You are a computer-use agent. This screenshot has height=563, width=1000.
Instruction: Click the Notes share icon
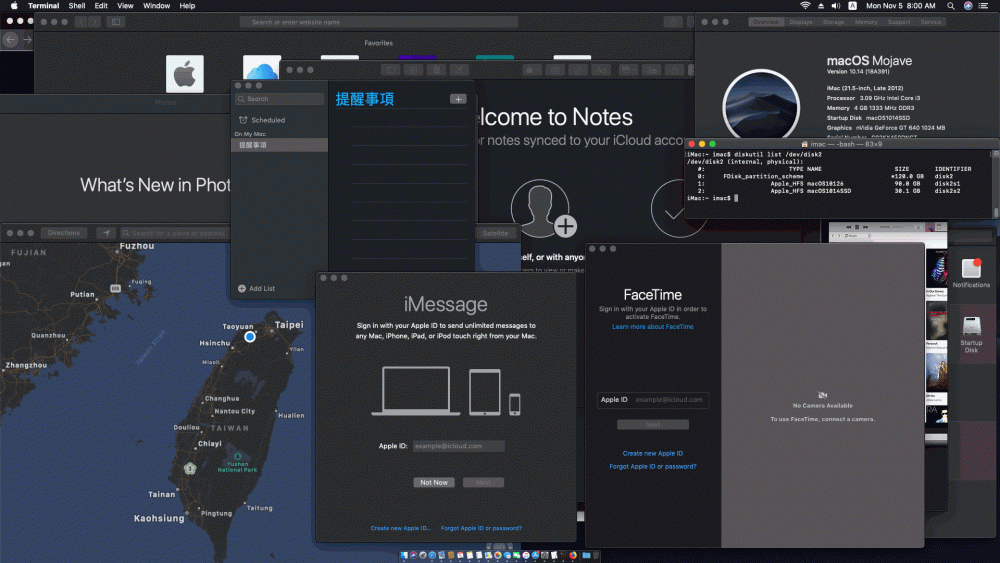pyautogui.click(x=675, y=70)
